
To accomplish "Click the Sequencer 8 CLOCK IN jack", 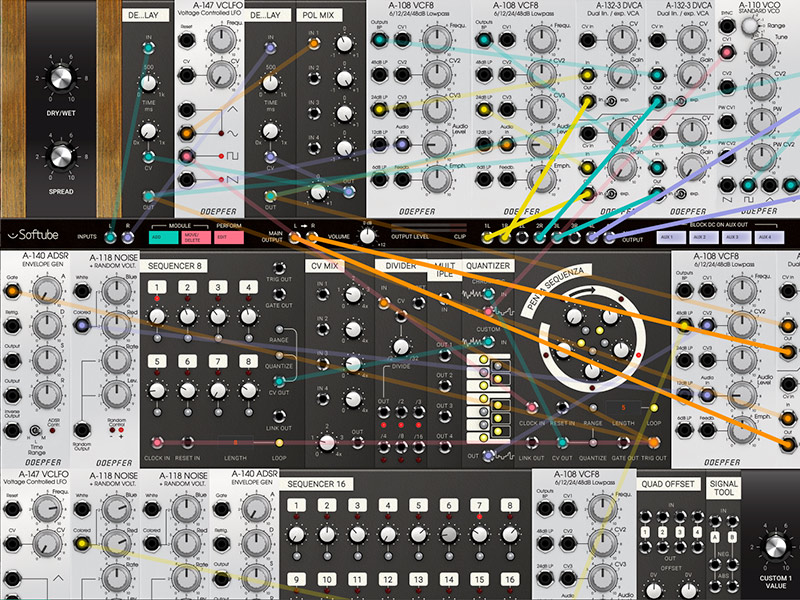I will [156, 442].
